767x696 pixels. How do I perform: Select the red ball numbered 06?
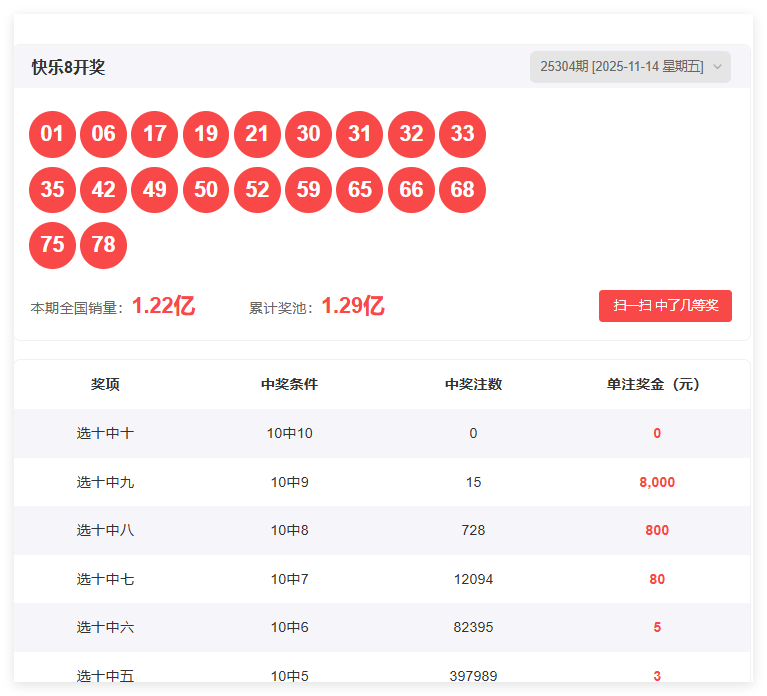tap(103, 134)
